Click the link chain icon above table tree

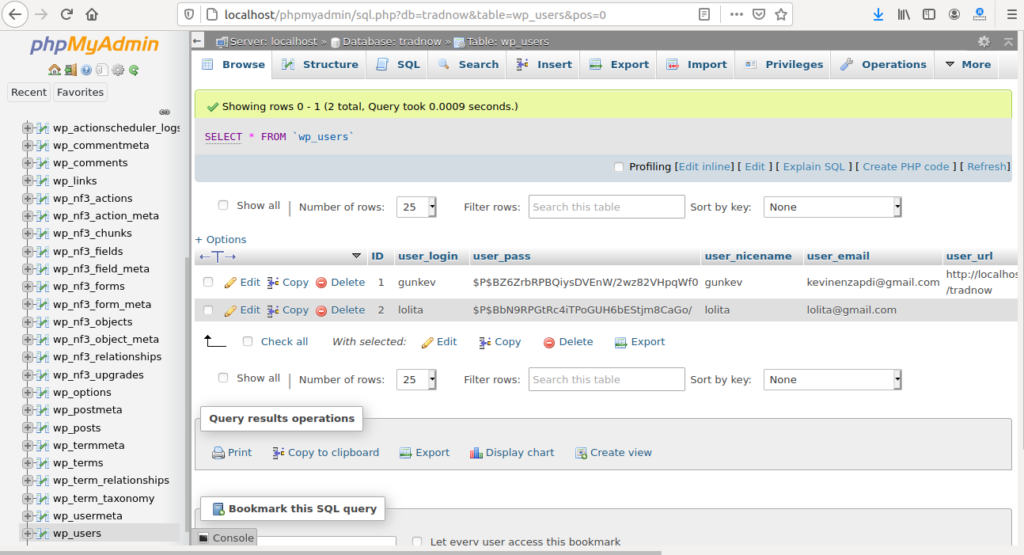tap(165, 112)
